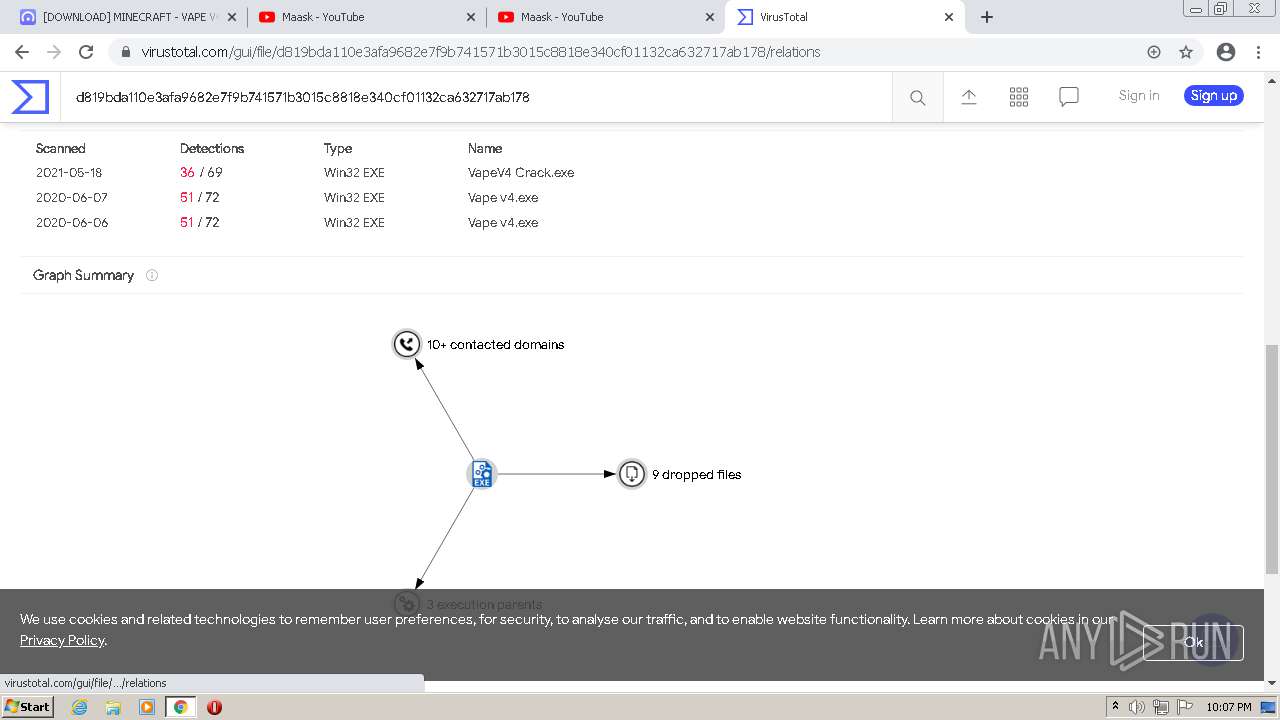Screen dimensions: 1280x720
Task: Click the taskbar clock 10:07 PM
Action: click(1229, 707)
